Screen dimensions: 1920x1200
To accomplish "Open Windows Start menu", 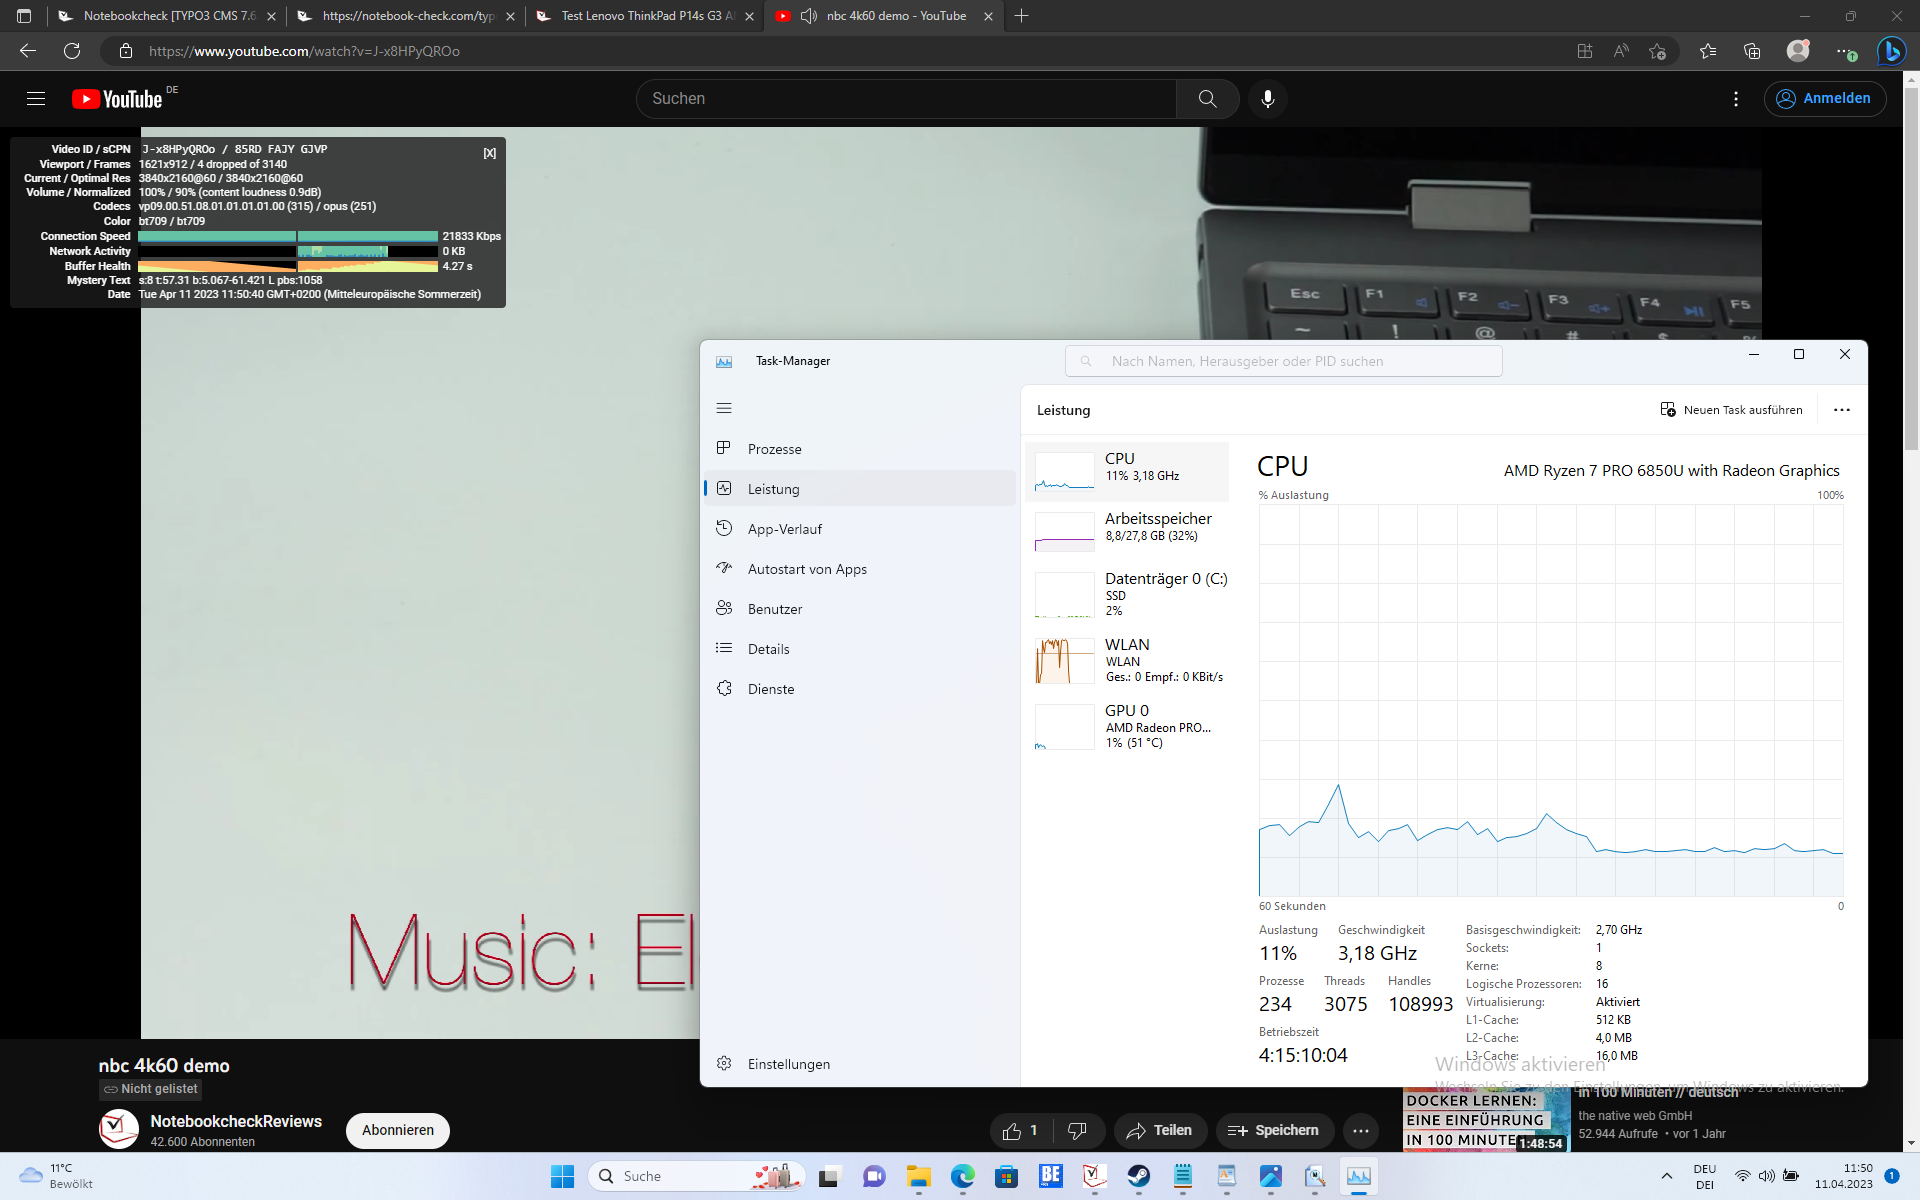I will 562,1176.
